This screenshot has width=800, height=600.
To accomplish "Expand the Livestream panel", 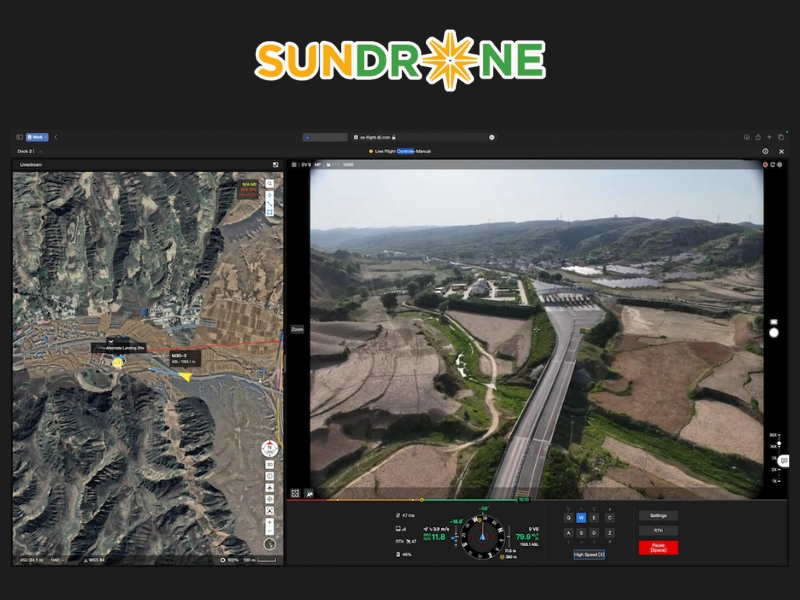I will [276, 165].
